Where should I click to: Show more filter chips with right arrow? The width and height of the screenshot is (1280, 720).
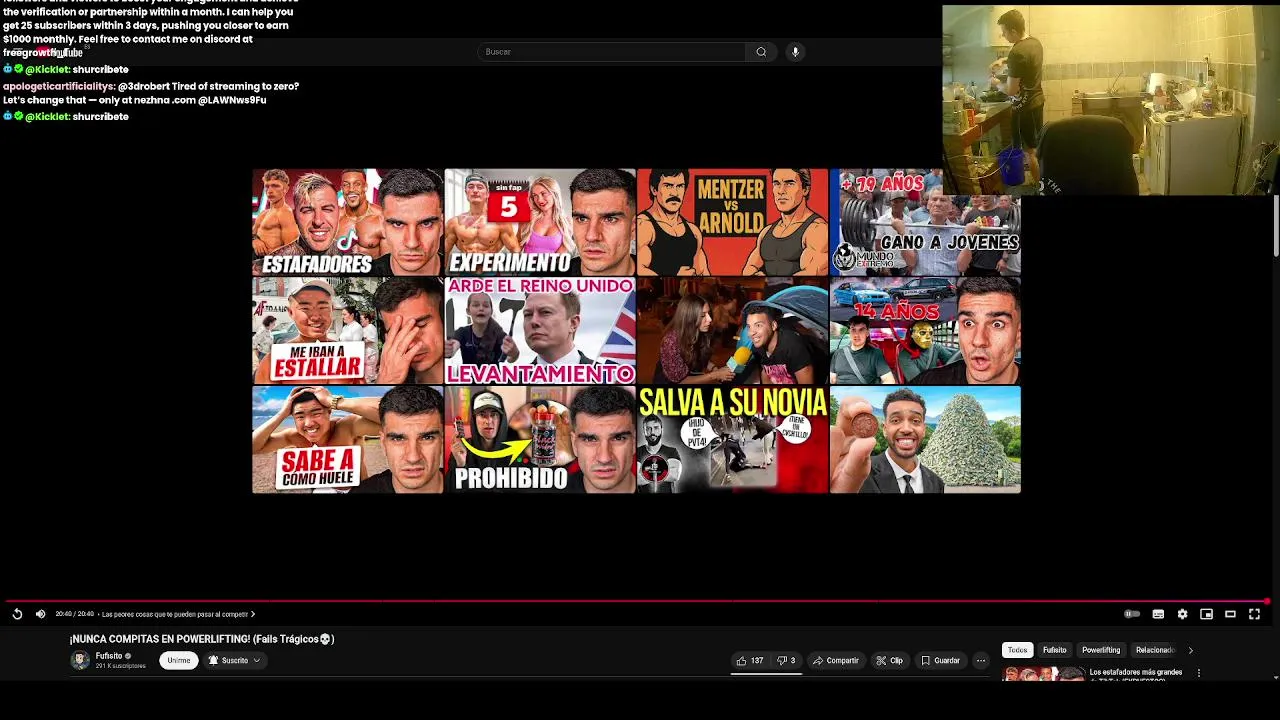[x=1190, y=650]
